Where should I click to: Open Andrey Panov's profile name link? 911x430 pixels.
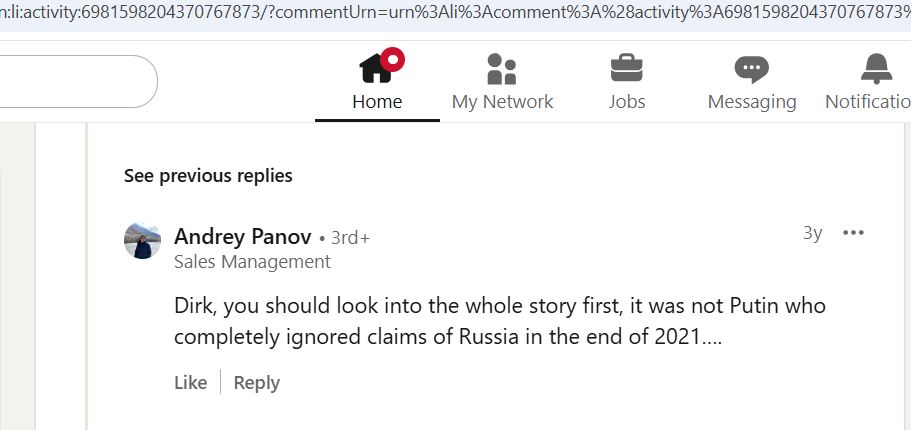(x=242, y=237)
